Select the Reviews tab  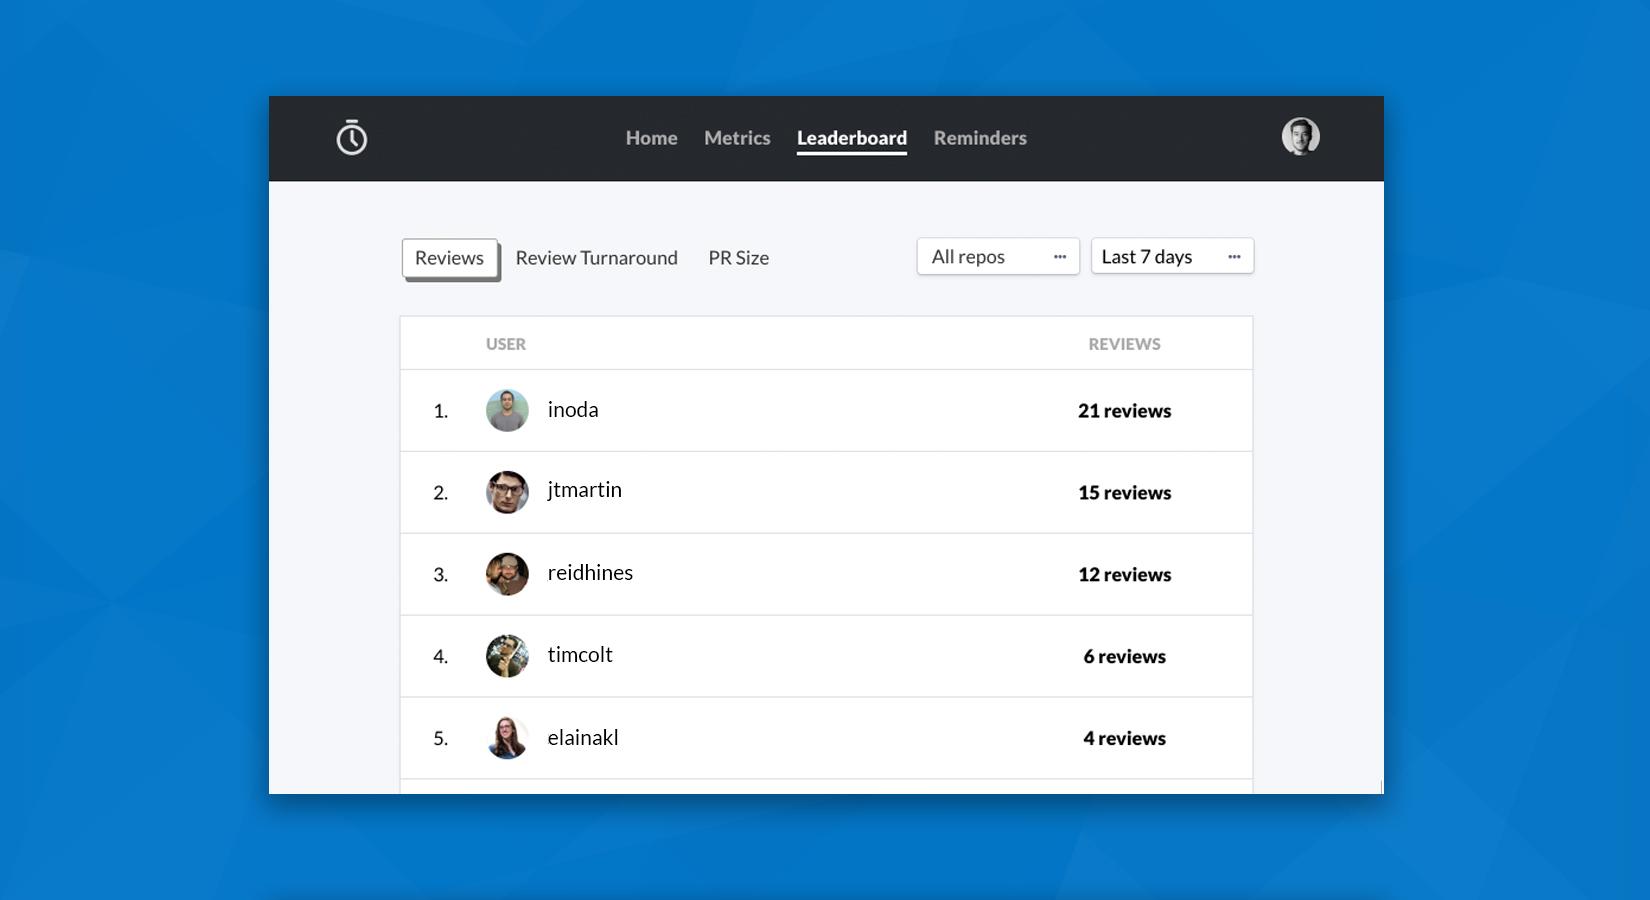click(449, 258)
